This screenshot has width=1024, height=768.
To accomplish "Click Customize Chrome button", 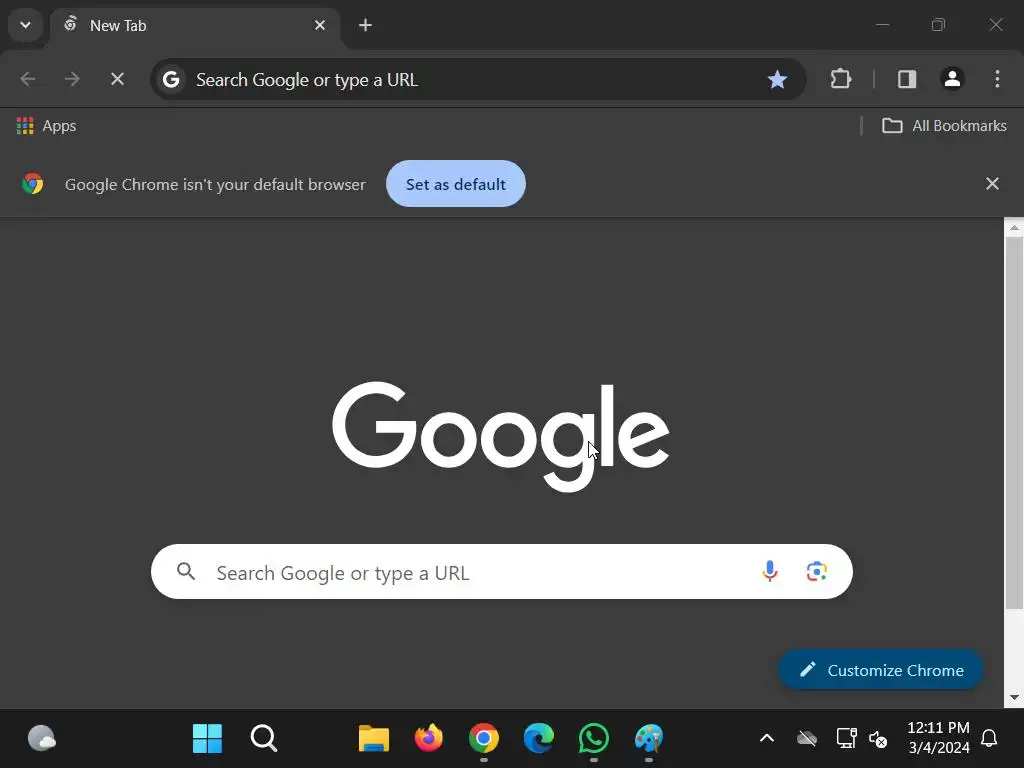I will [x=881, y=670].
